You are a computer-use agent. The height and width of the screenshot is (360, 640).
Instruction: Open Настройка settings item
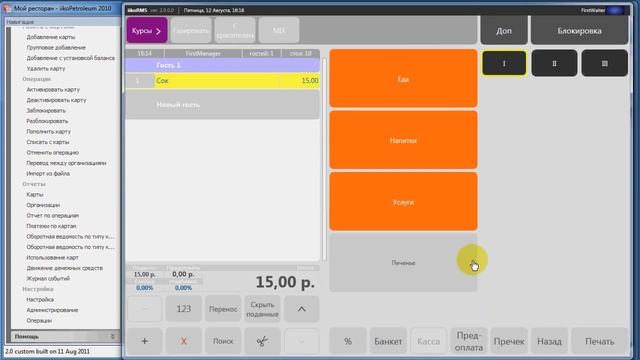tap(40, 300)
